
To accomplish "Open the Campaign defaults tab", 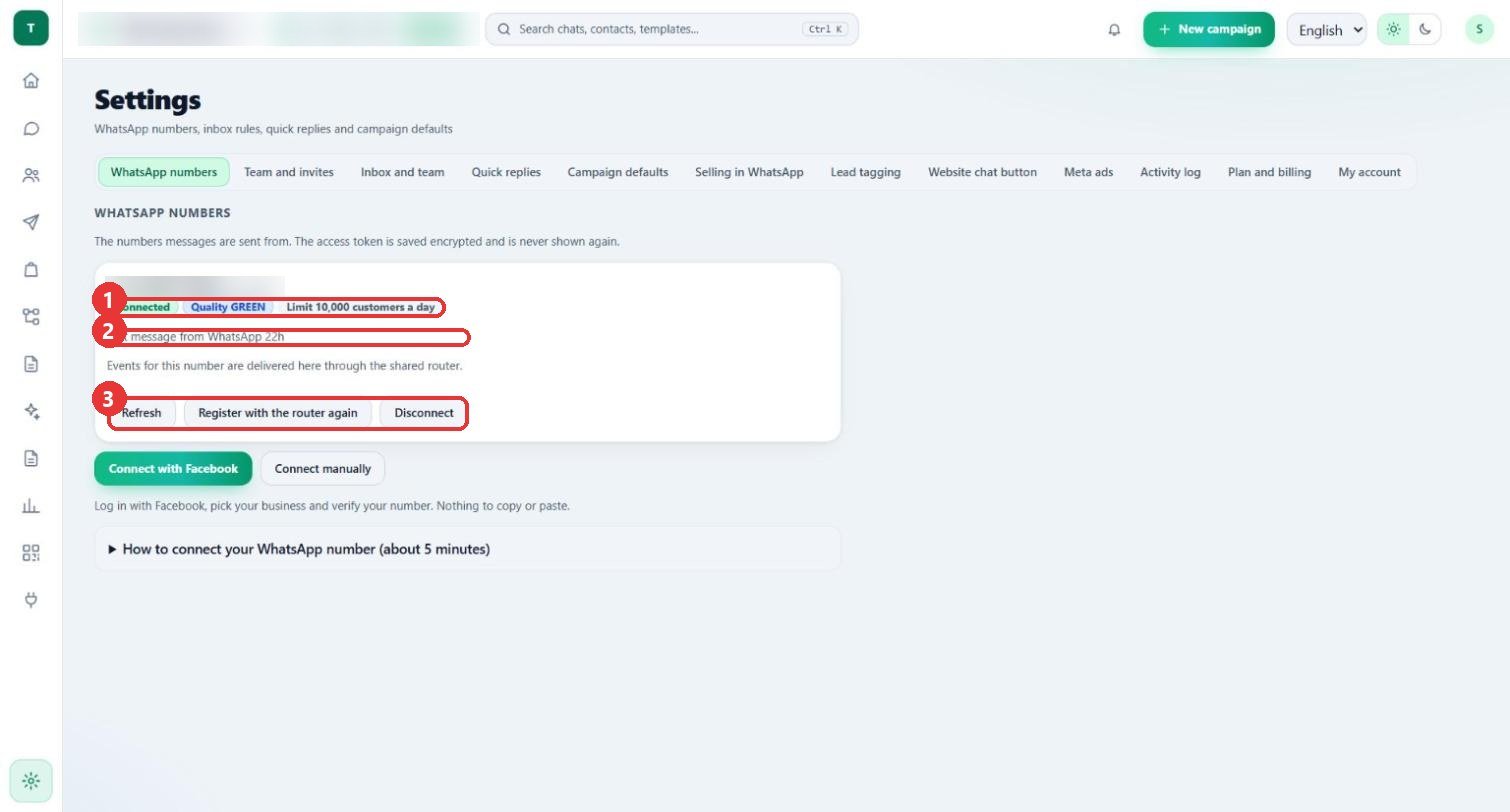I will click(618, 172).
